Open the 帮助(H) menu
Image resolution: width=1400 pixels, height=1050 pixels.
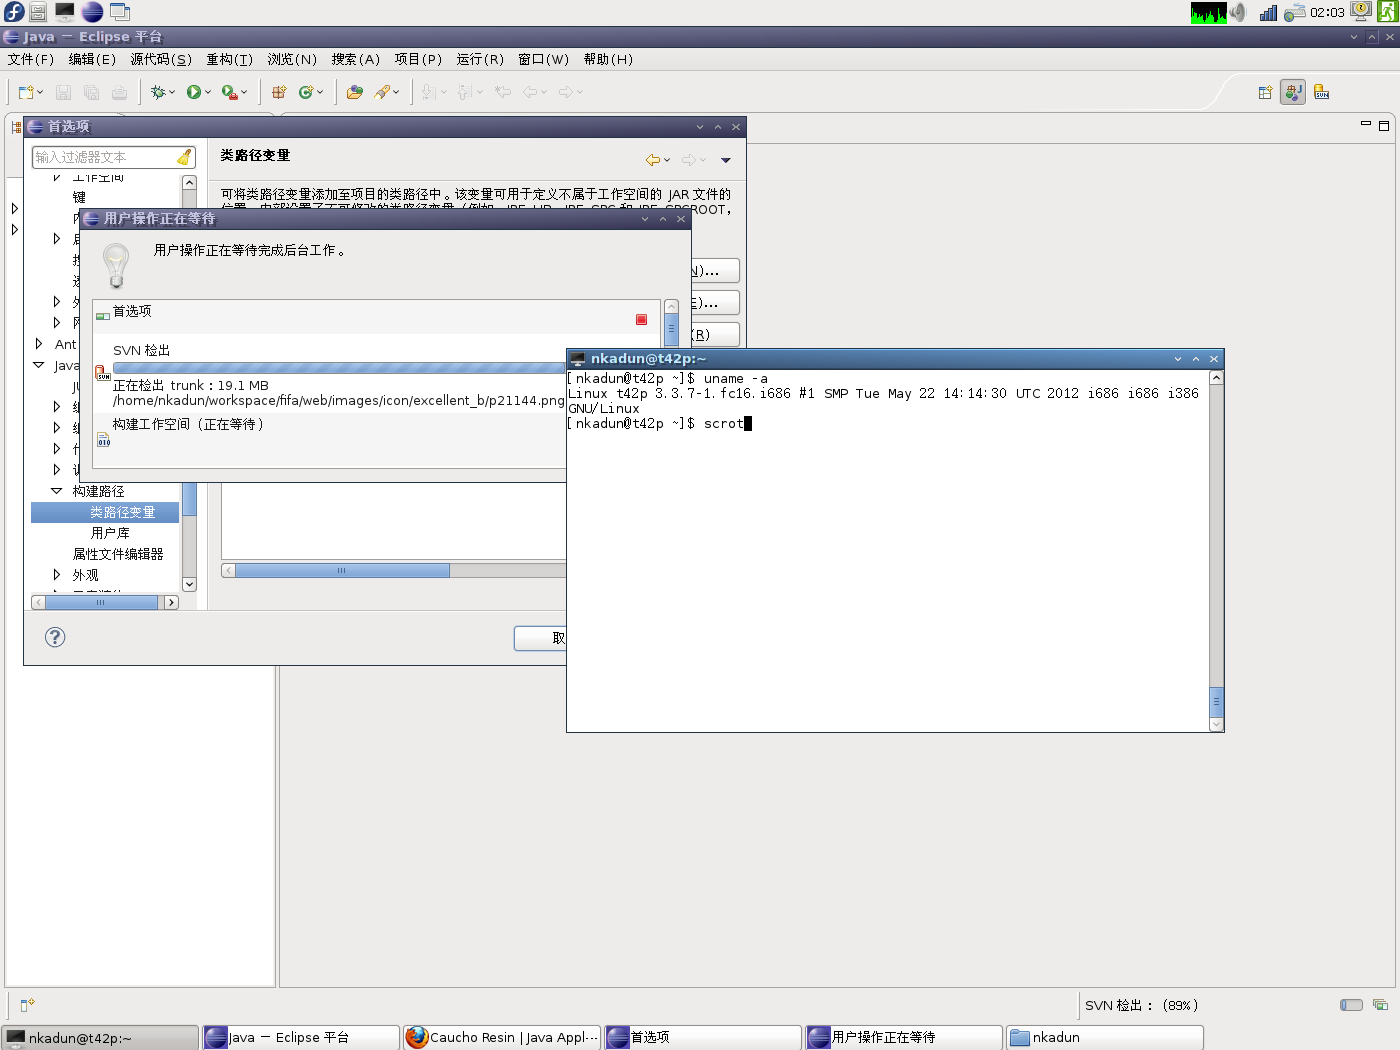point(608,59)
